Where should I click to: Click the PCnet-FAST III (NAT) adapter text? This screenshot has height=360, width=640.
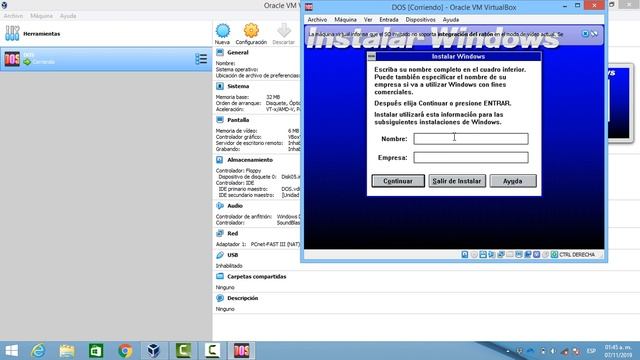(x=275, y=244)
